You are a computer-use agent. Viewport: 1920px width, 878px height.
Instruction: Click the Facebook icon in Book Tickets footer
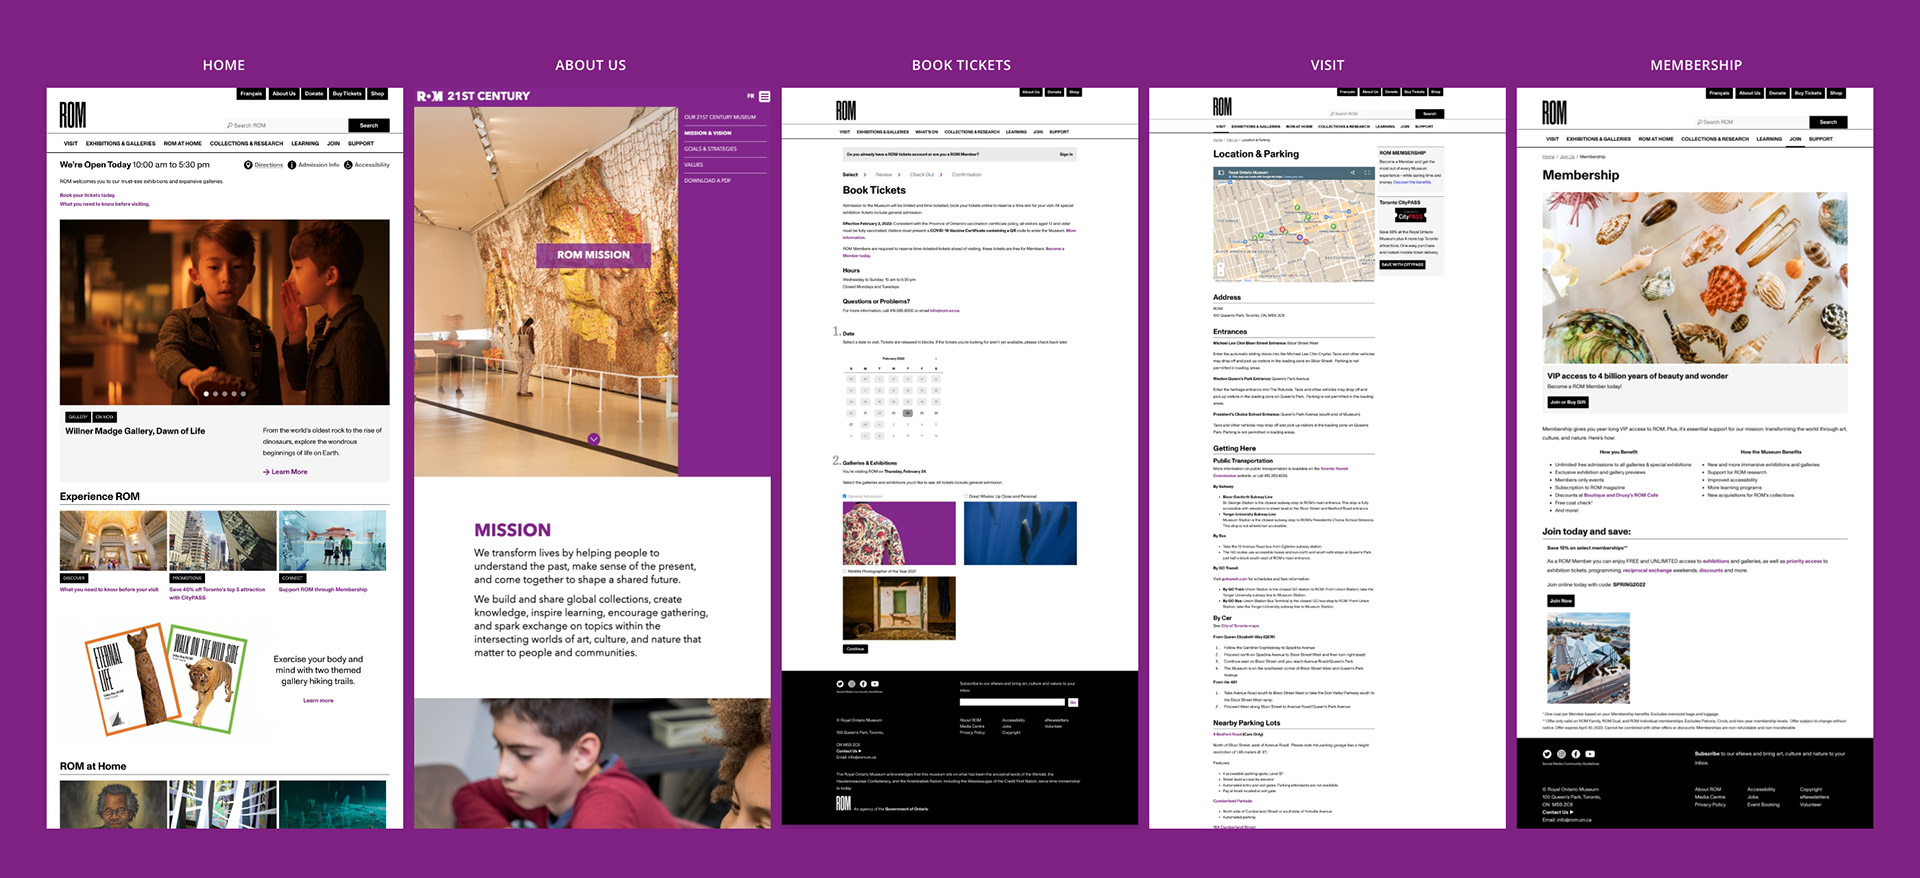coord(863,684)
